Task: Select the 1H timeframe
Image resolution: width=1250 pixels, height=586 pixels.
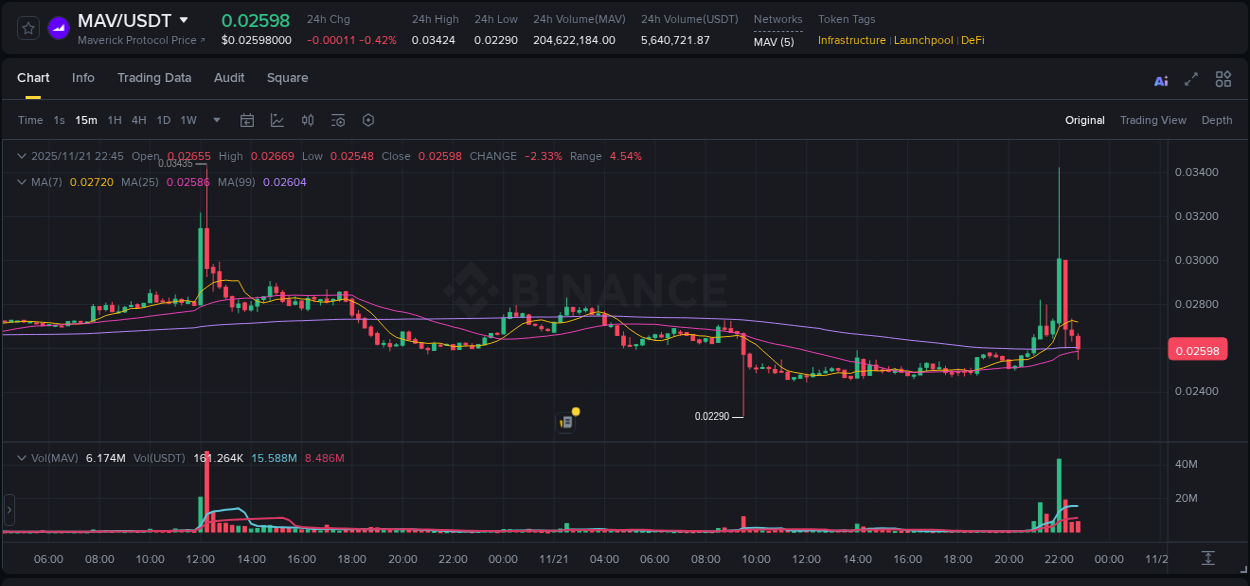Action: tap(115, 120)
